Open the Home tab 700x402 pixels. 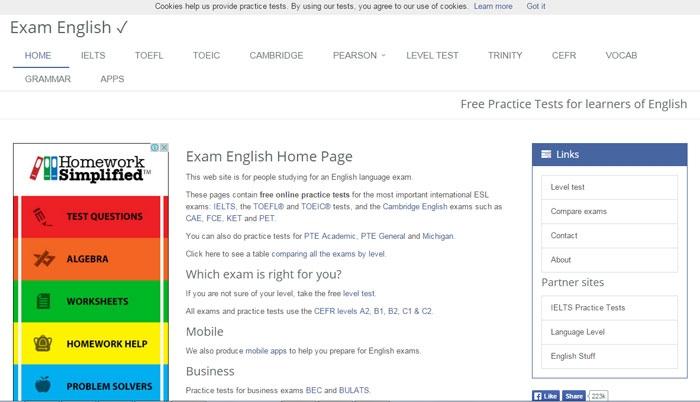38,55
